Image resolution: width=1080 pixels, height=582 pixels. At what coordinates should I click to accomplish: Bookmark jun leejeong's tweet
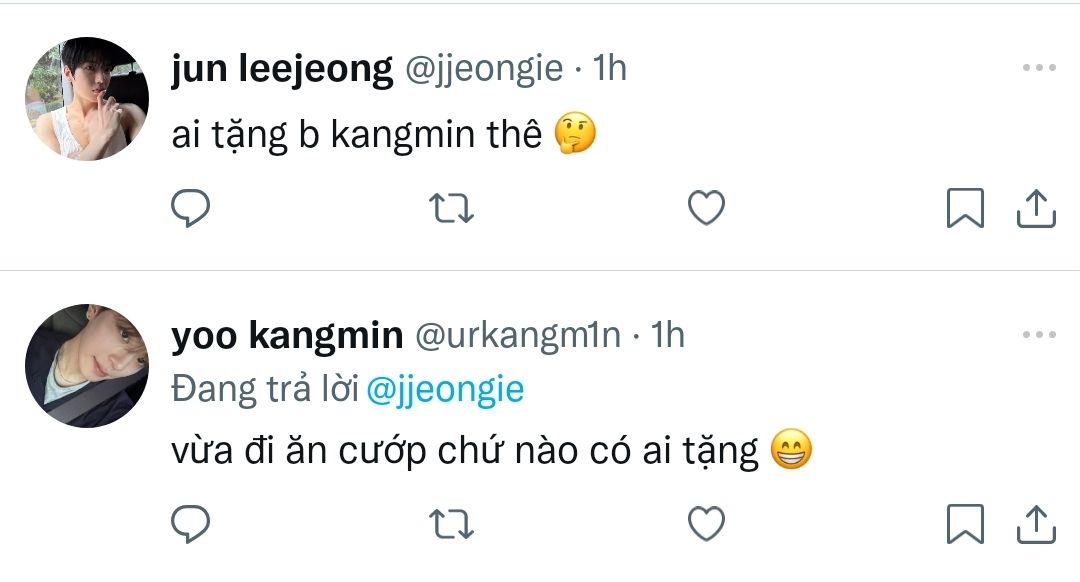965,208
